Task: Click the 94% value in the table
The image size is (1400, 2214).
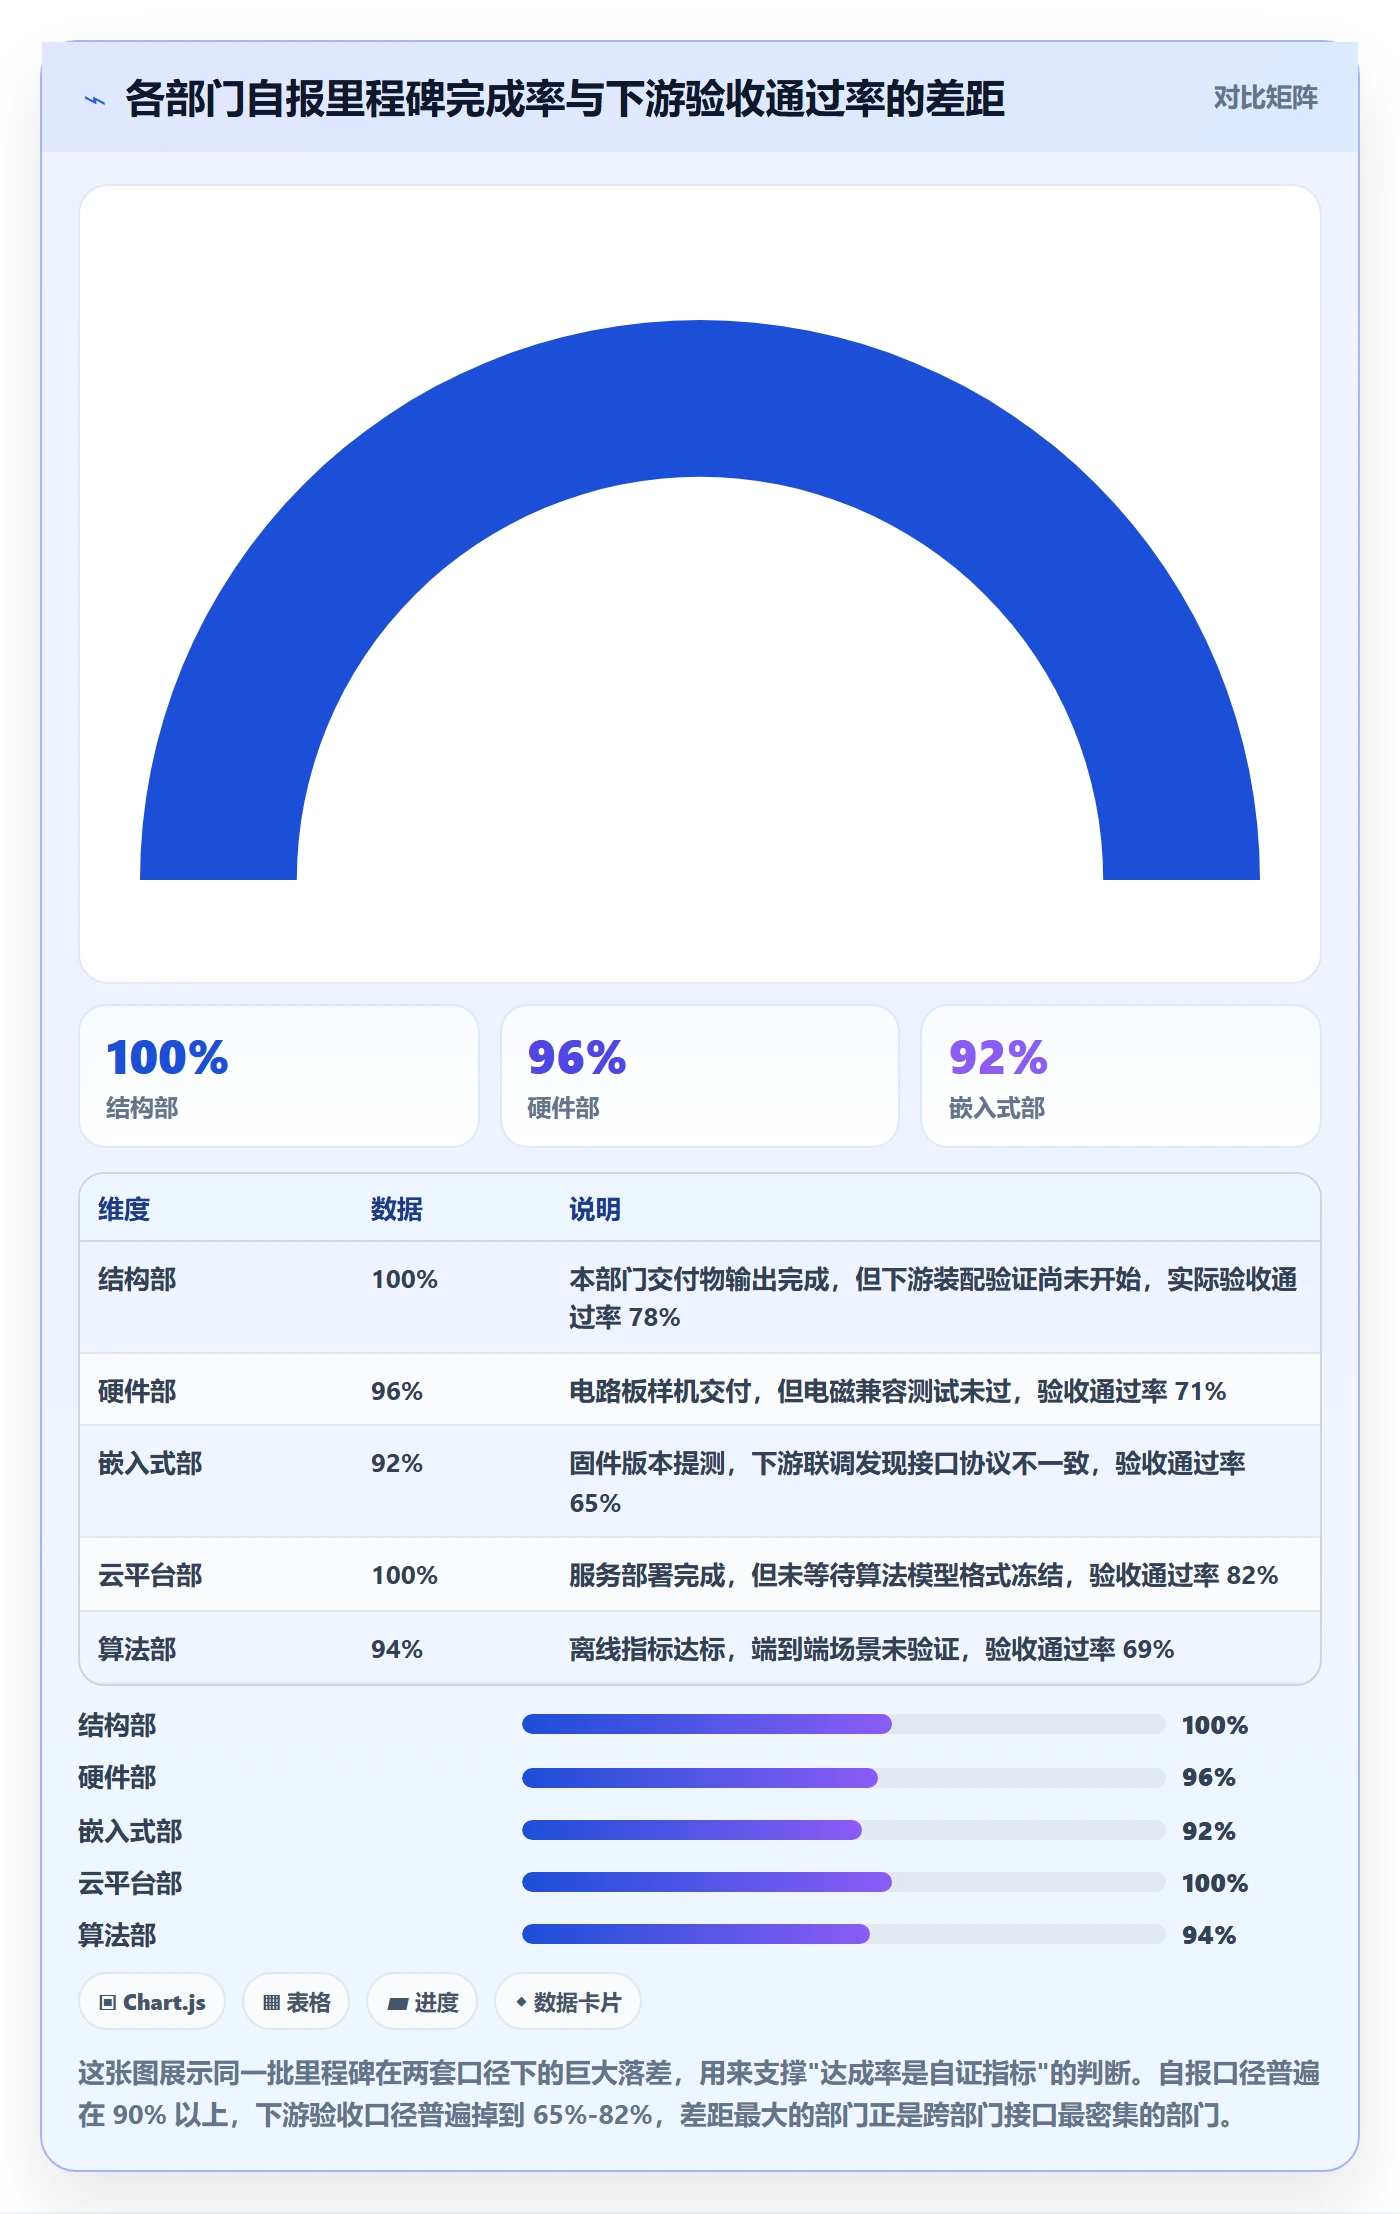Action: (x=397, y=1649)
